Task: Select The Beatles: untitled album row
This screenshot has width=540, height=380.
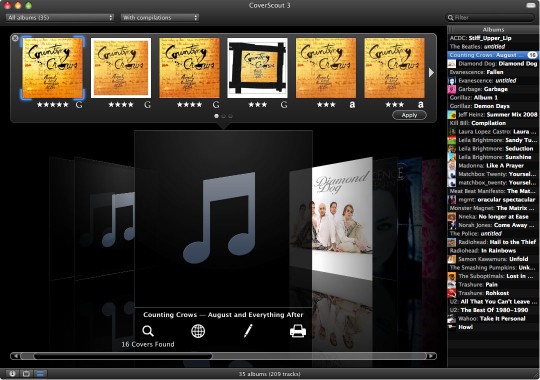Action: 493,47
